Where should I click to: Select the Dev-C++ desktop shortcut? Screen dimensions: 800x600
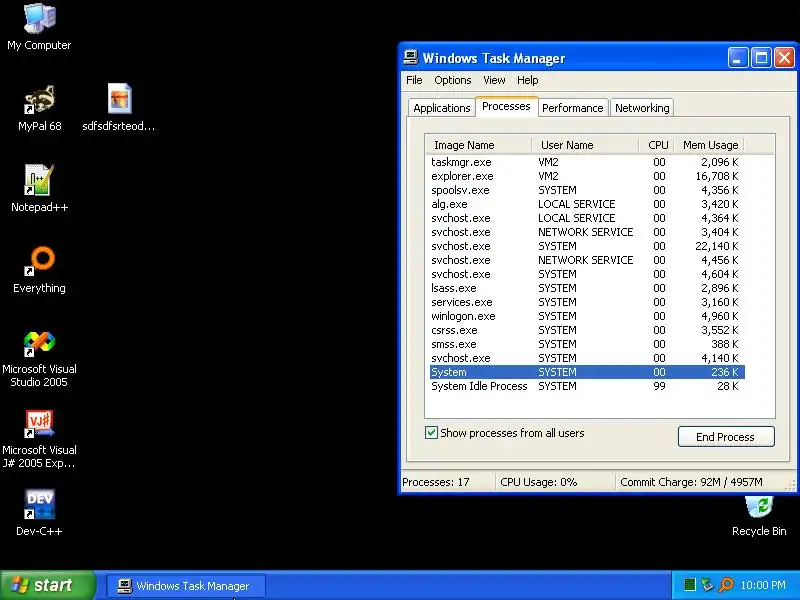click(39, 513)
